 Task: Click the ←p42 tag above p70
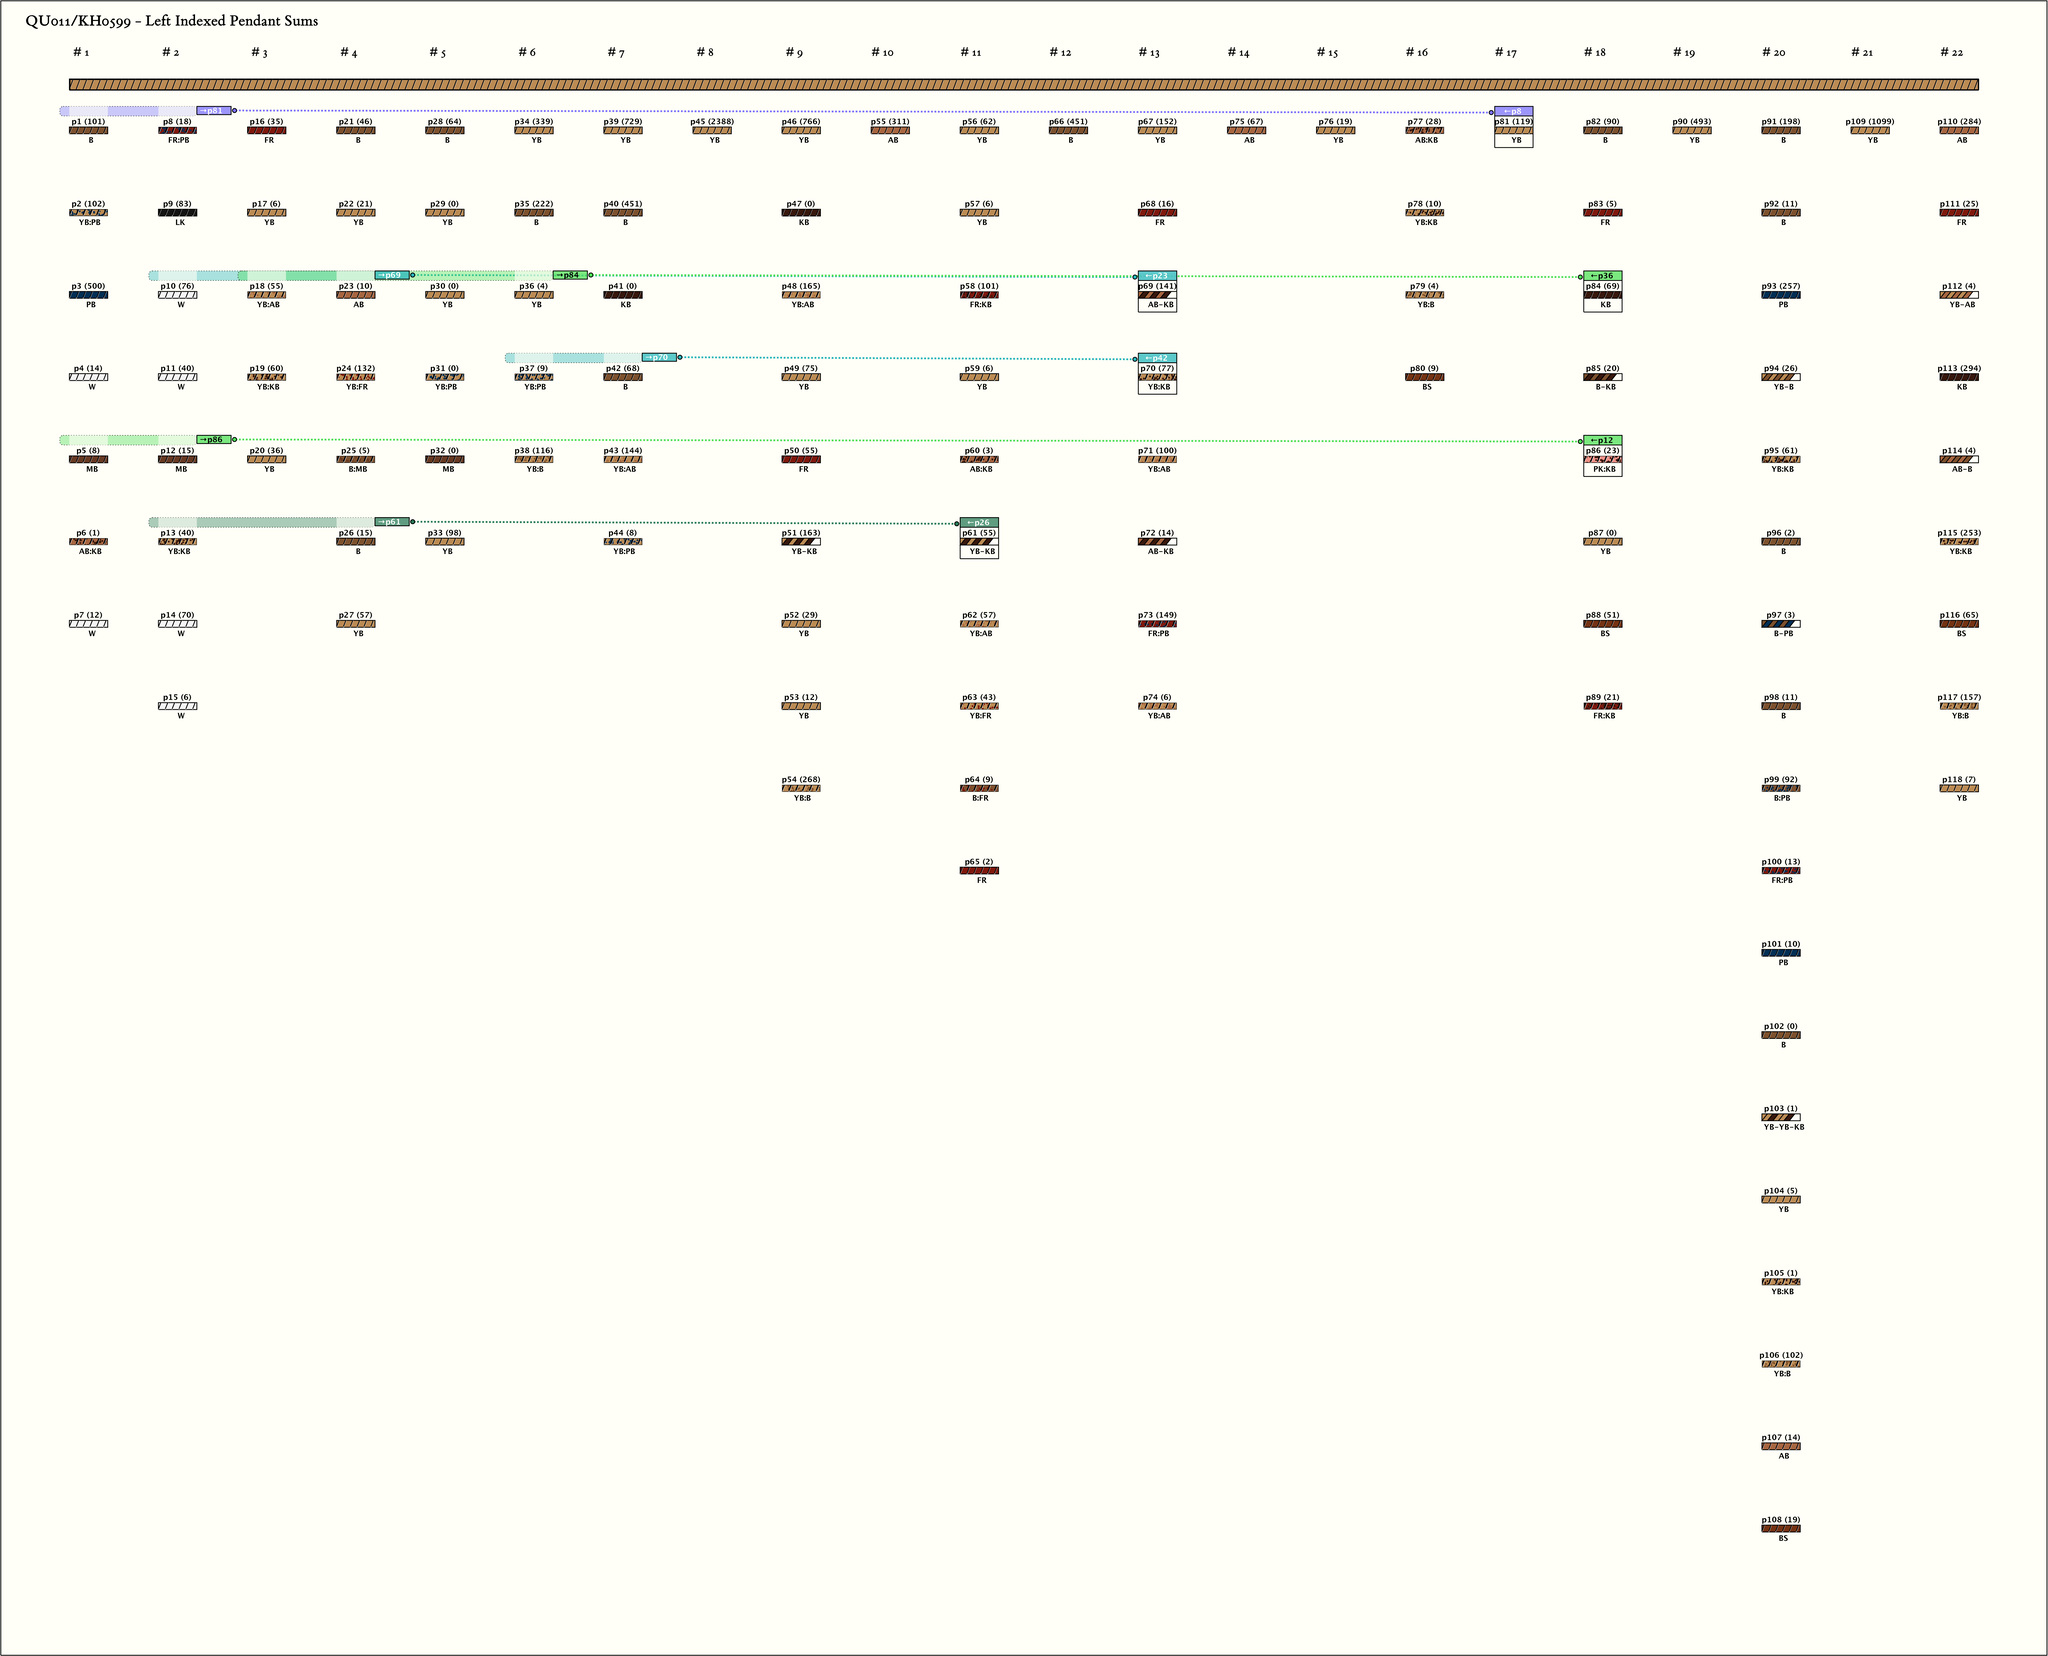1157,358
